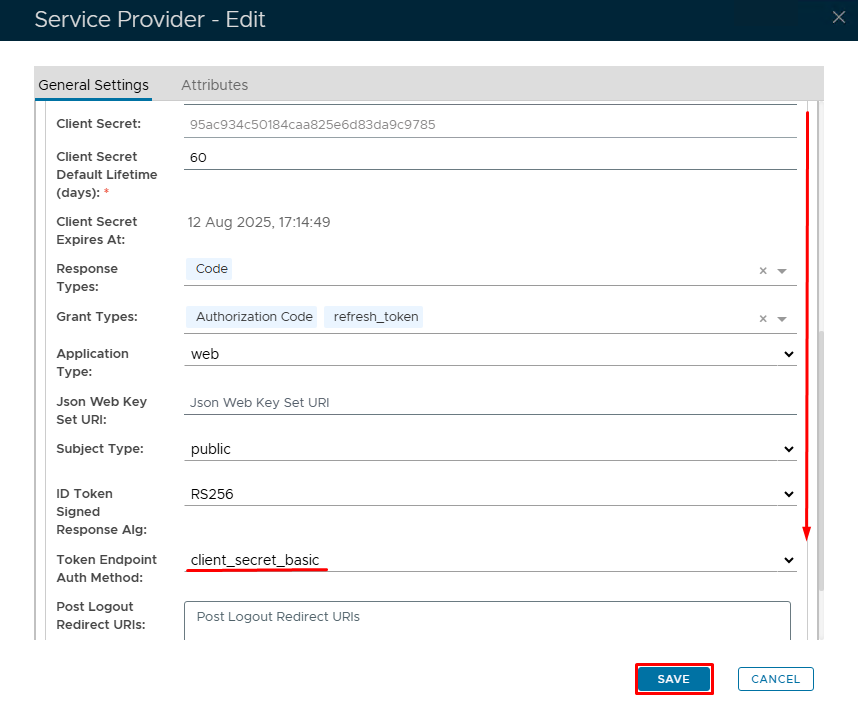Click the vertical scrollbar of the form
858x717 pixels.
click(821, 460)
